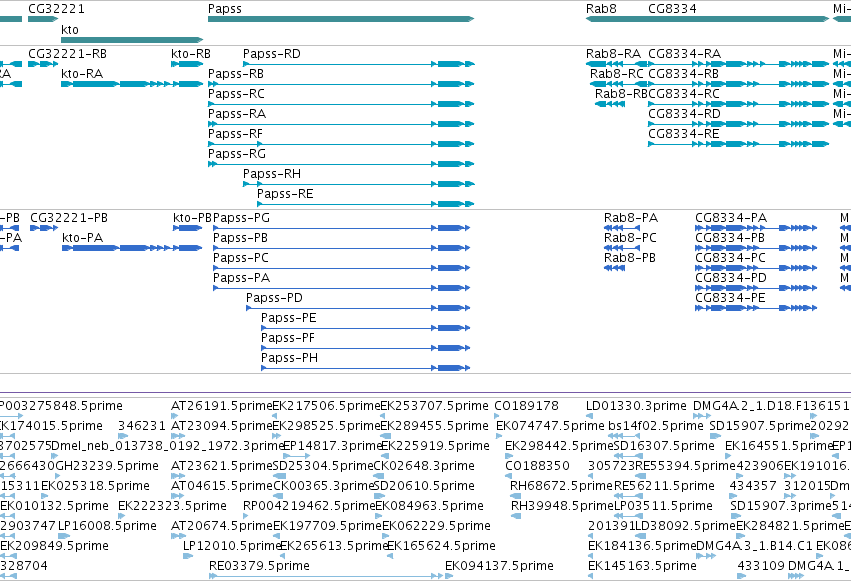Select transcript CG8334-RE
The image size is (851, 581).
pyautogui.click(x=739, y=144)
